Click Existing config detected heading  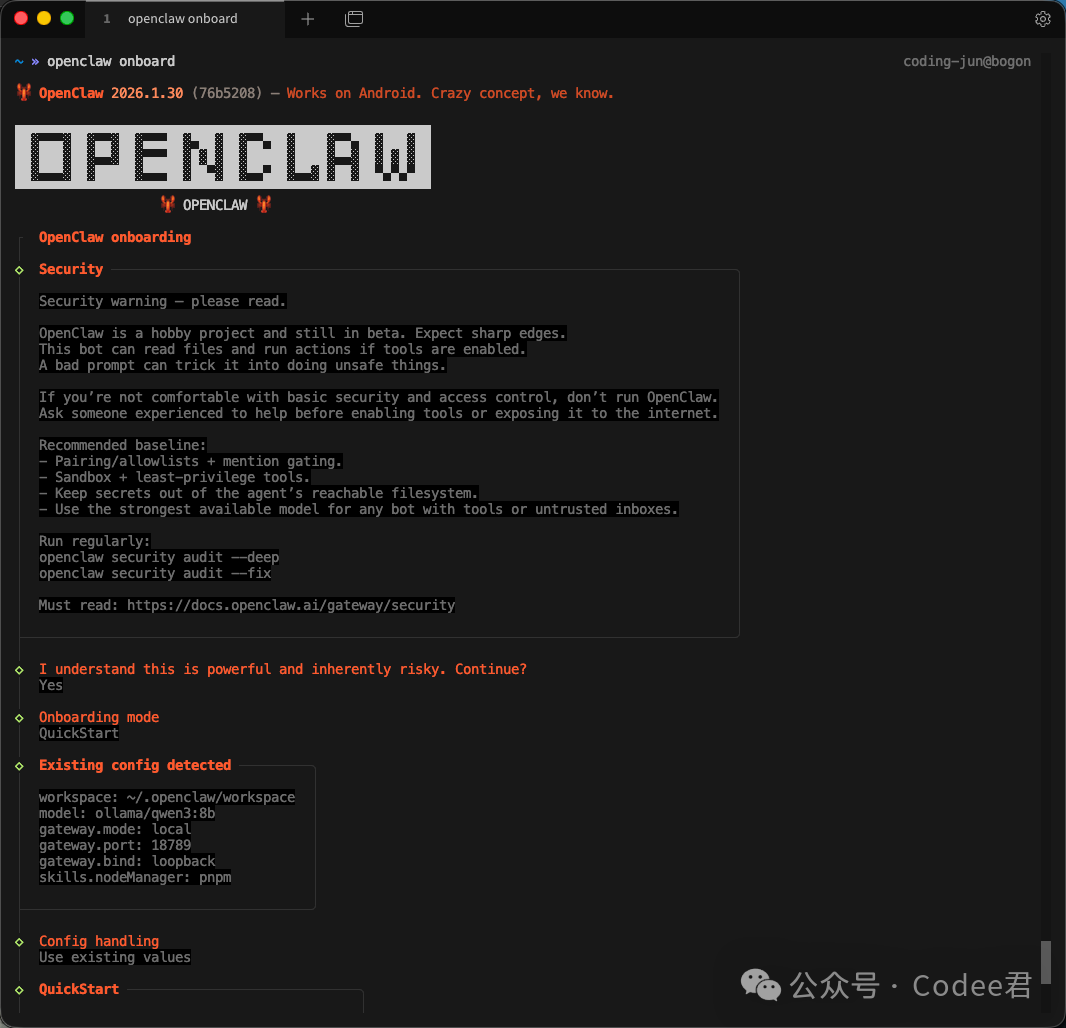pos(135,765)
